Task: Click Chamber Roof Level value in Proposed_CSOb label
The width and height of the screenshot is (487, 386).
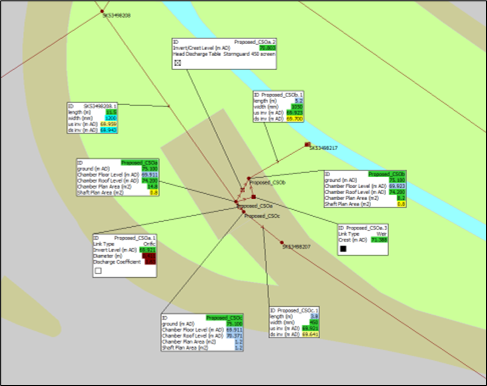Action: [397, 192]
